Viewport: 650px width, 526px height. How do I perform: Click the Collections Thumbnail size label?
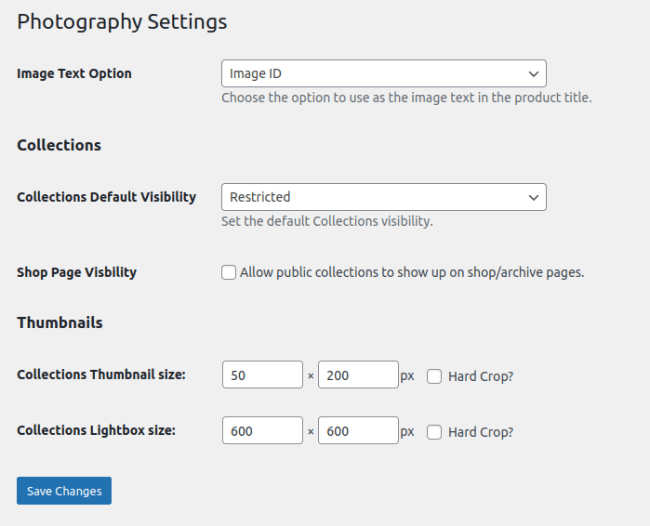101,375
